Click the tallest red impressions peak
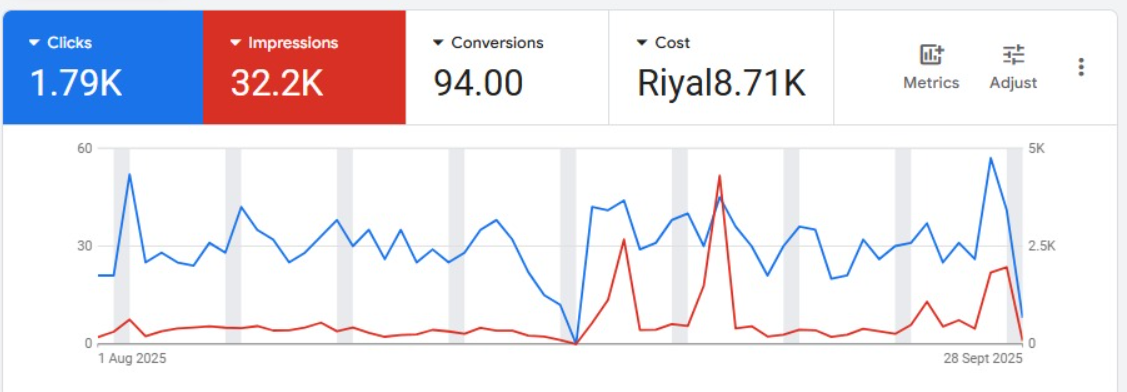Screen dimensions: 1127x392 click(x=719, y=176)
